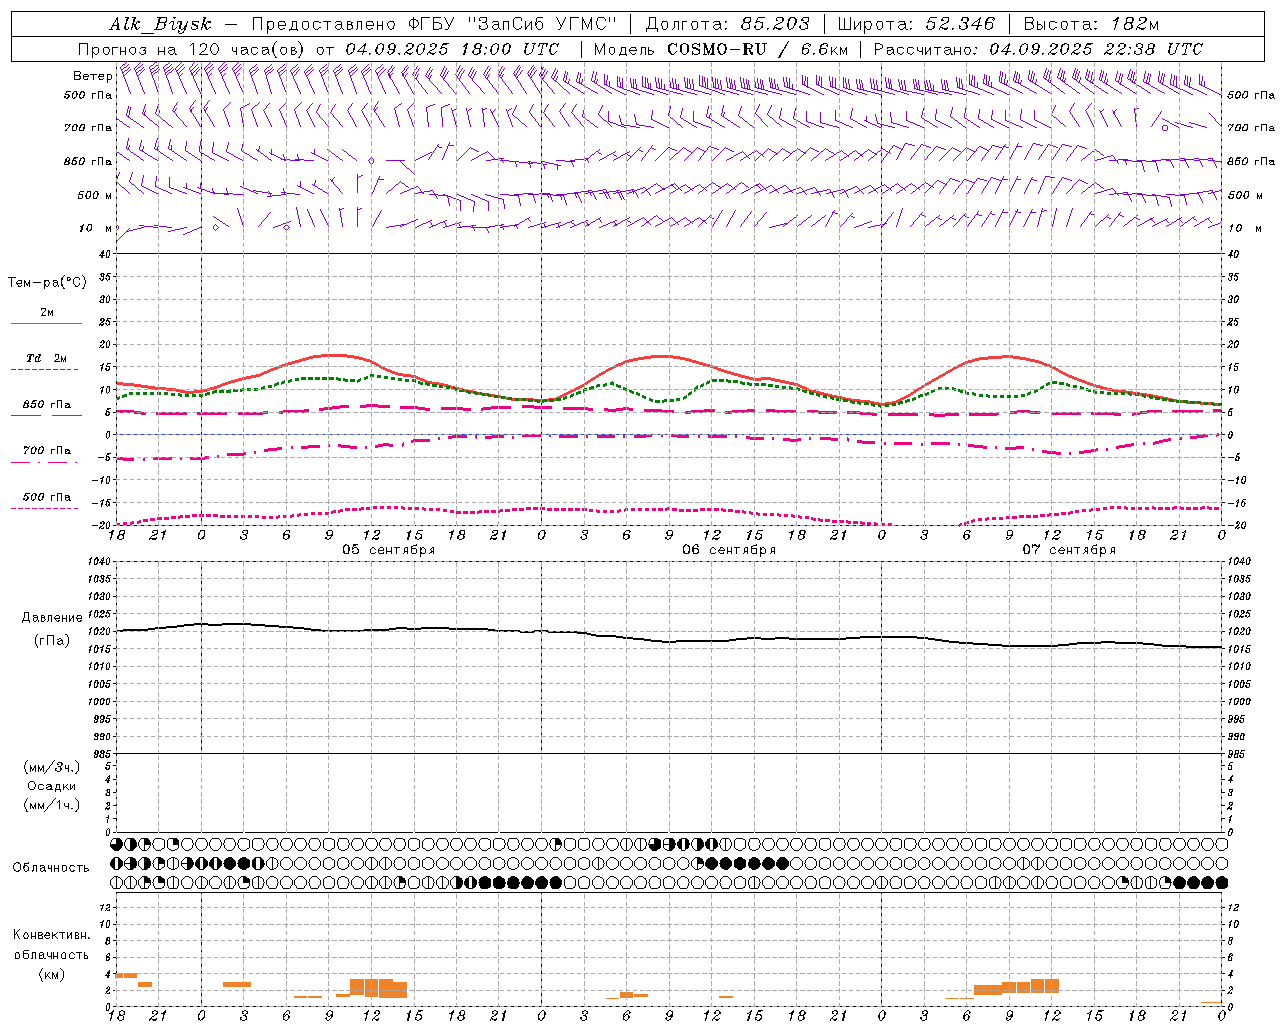Click dashed line sample under 'Td 2м' legend

tap(44, 370)
